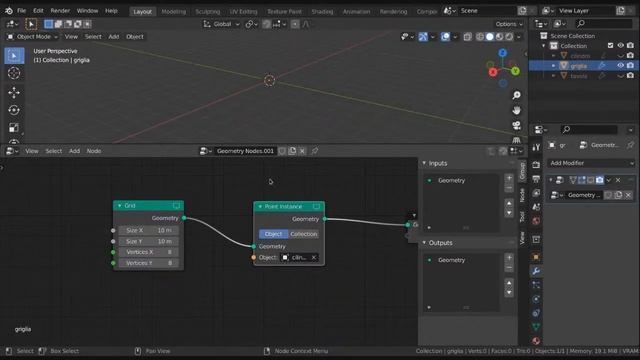This screenshot has height=360, width=640.
Task: Toggle griglia eye visibility in outliner
Action: (x=620, y=66)
